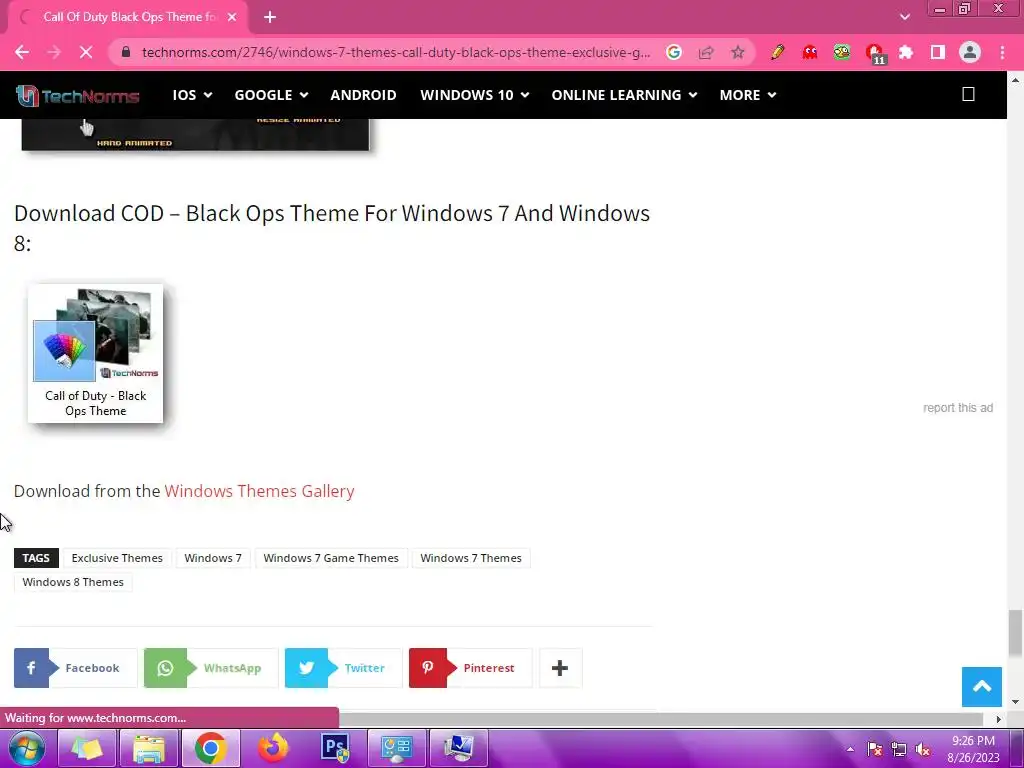The width and height of the screenshot is (1024, 768).
Task: Open the pencil extension icon
Action: click(x=777, y=52)
